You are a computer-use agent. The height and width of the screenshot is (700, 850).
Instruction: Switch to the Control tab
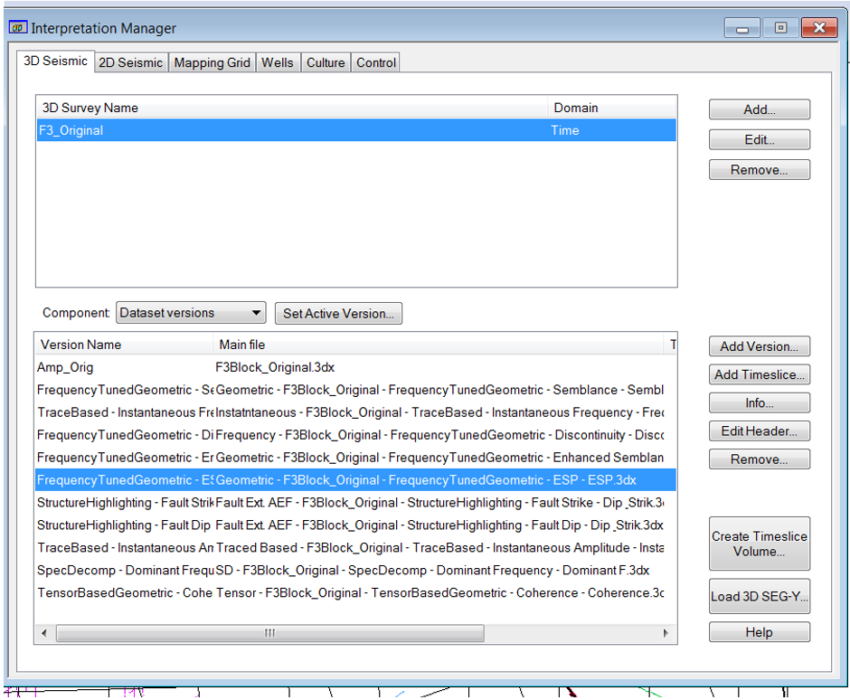click(375, 61)
